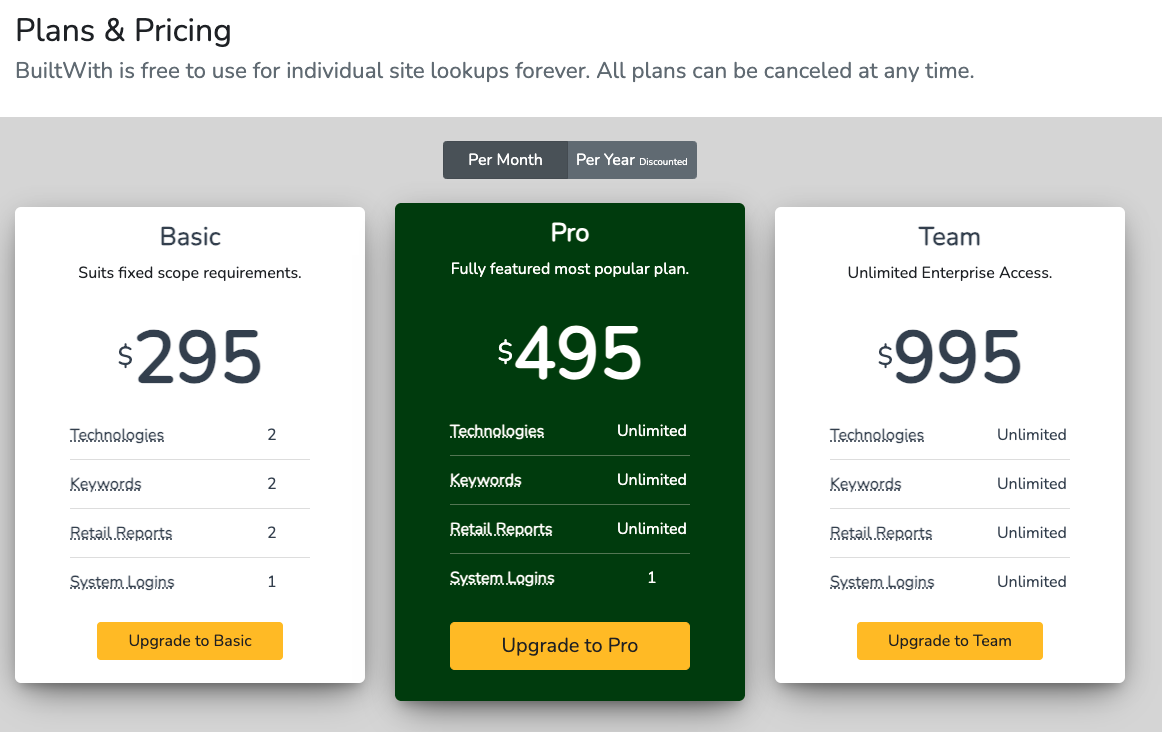1162x732 pixels.
Task: Click Technologies in the Pro plan card
Action: [497, 431]
